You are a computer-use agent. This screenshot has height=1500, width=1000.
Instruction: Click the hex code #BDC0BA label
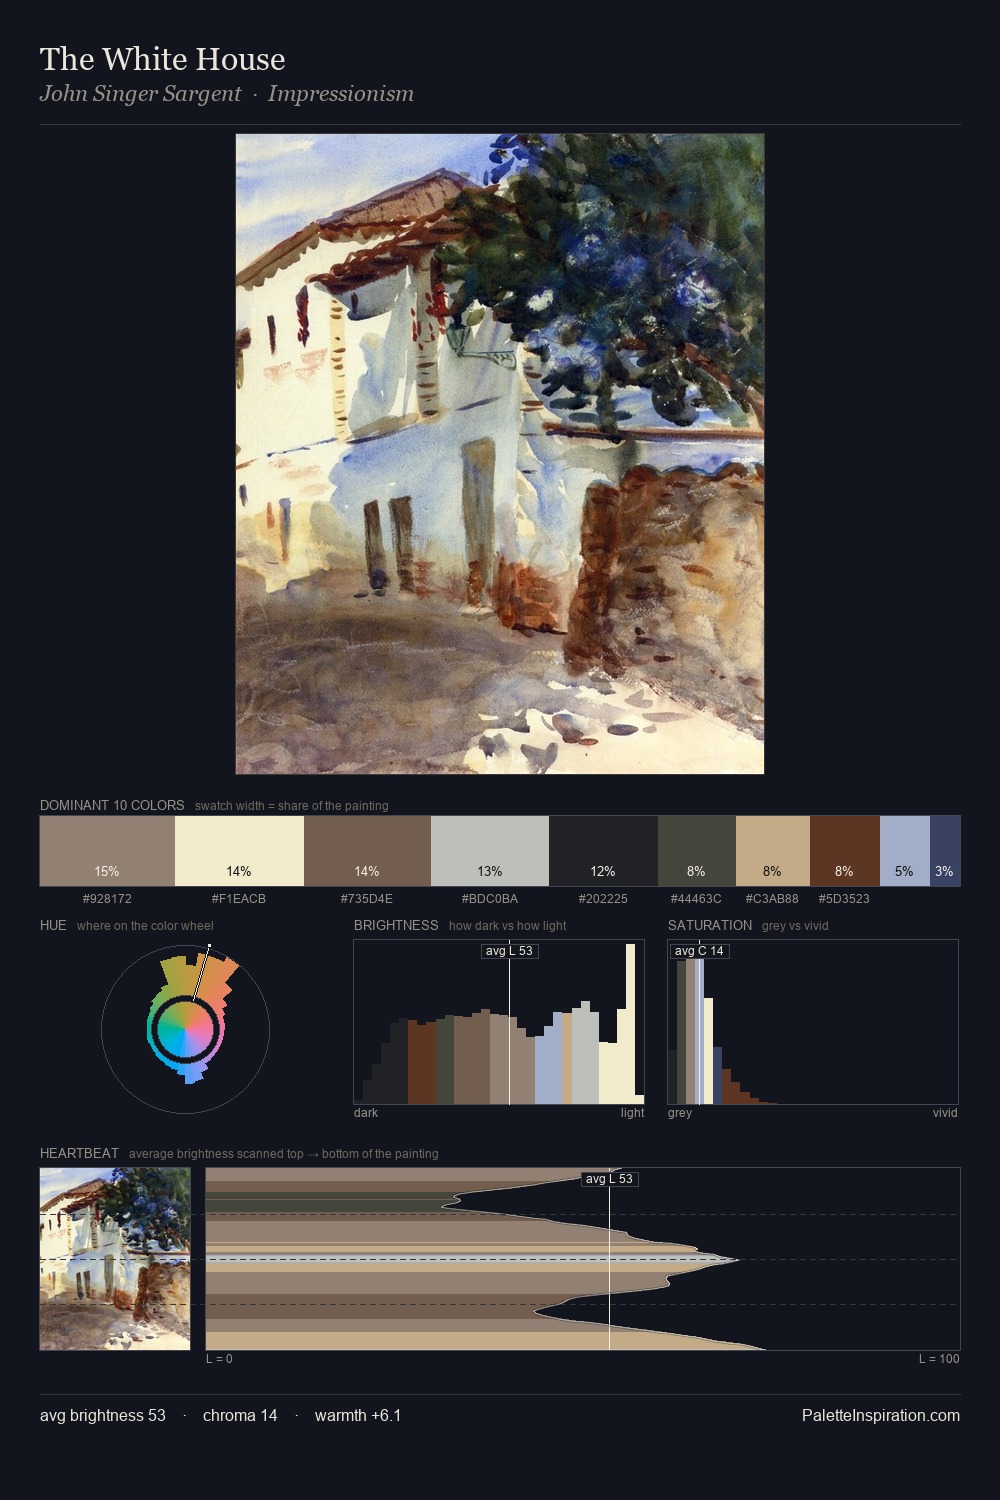point(490,899)
